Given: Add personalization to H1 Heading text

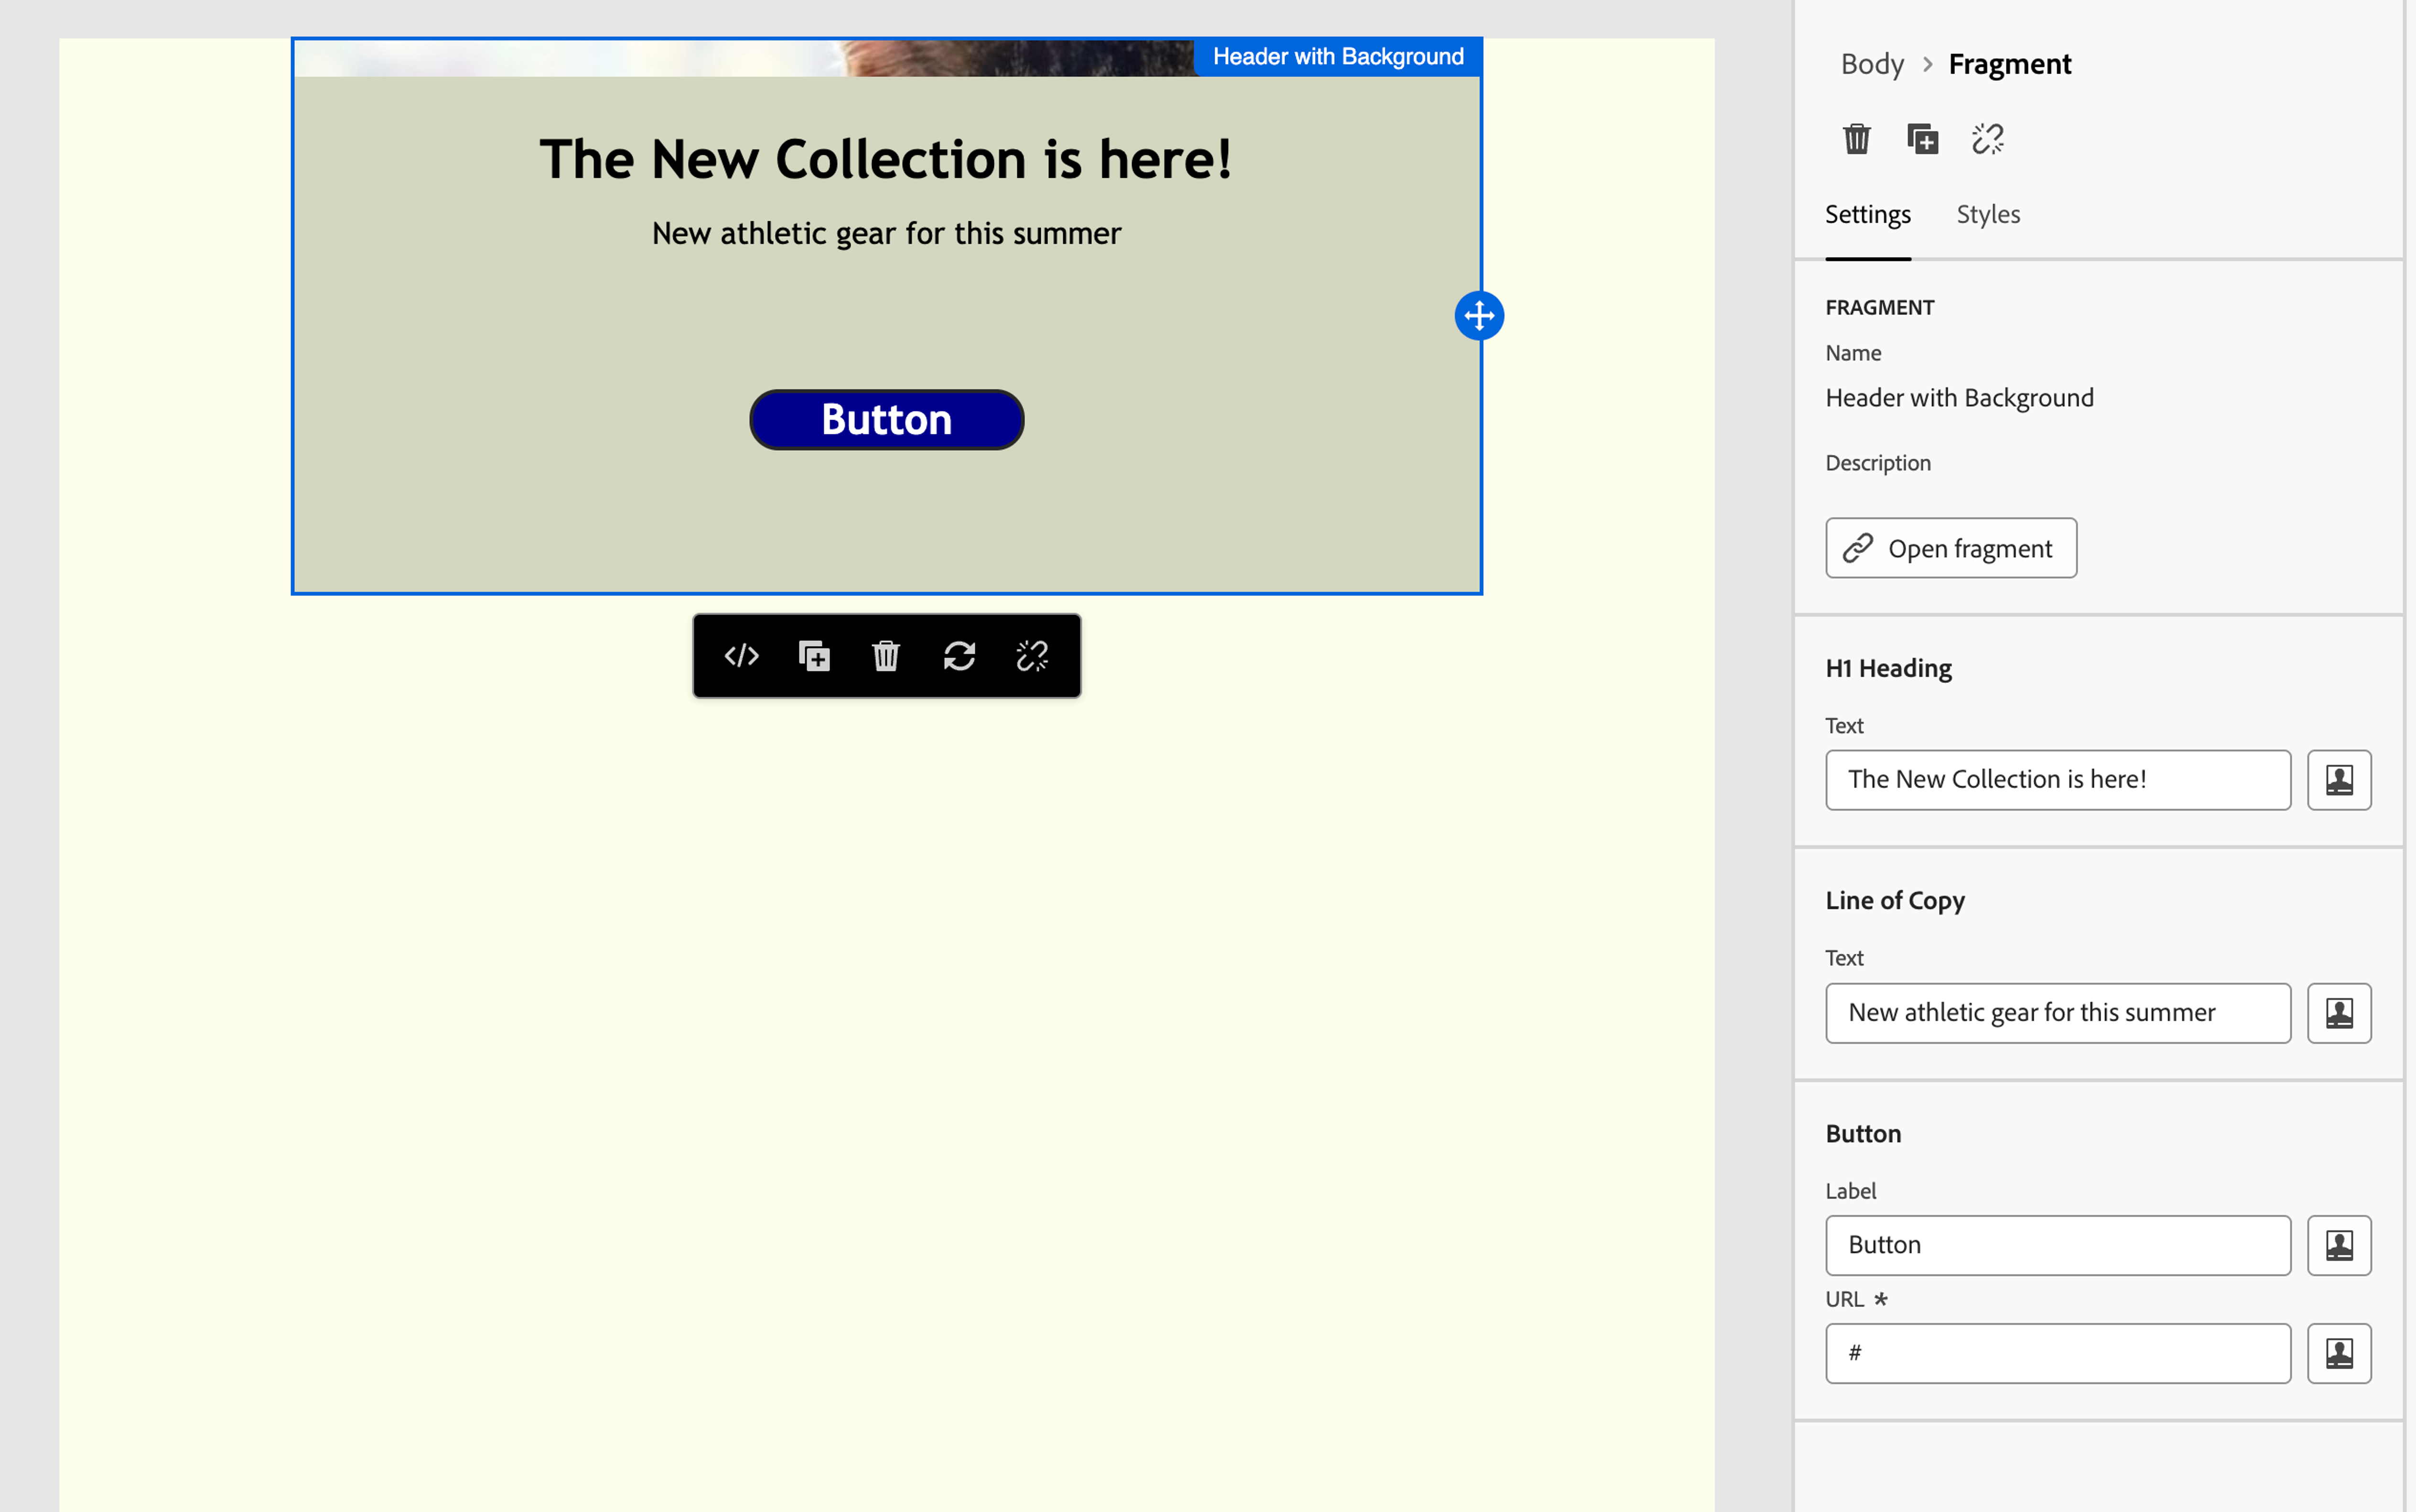Looking at the screenshot, I should click(2339, 780).
